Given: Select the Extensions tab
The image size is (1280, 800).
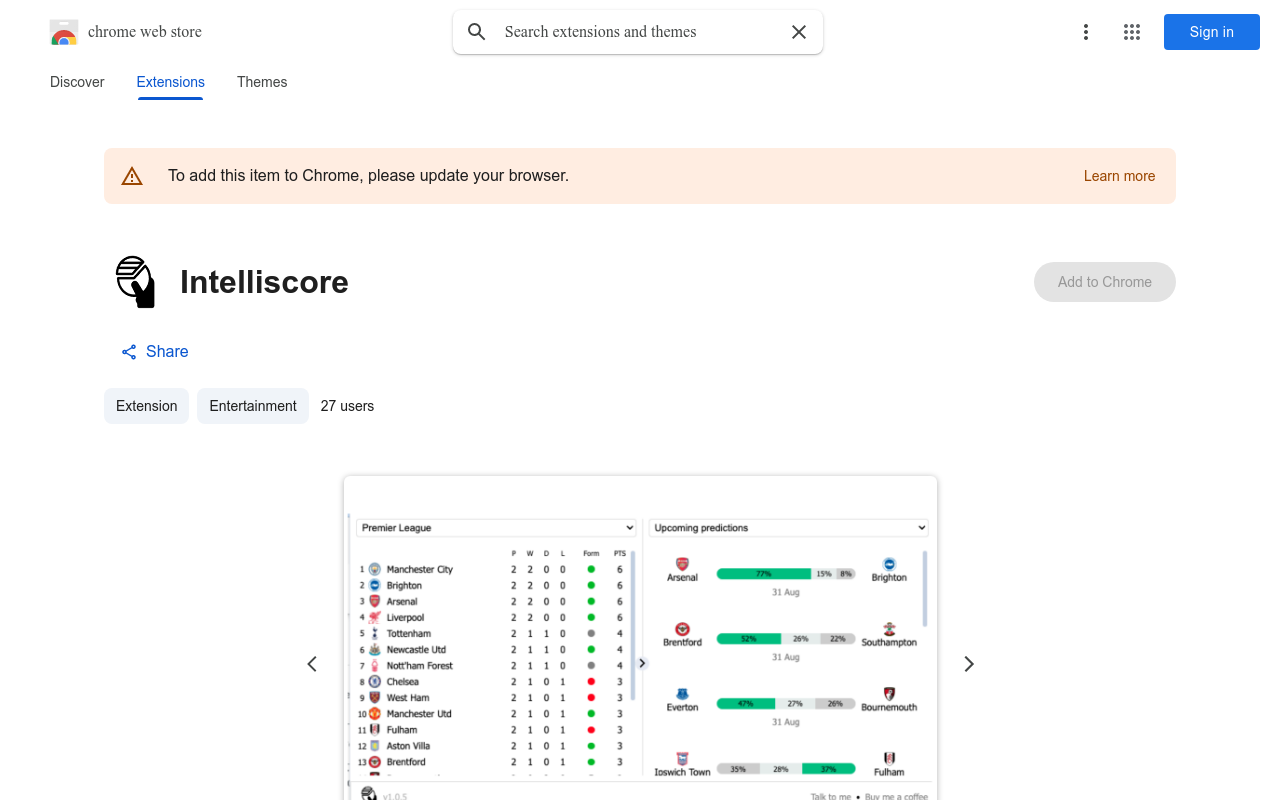Looking at the screenshot, I should (171, 82).
